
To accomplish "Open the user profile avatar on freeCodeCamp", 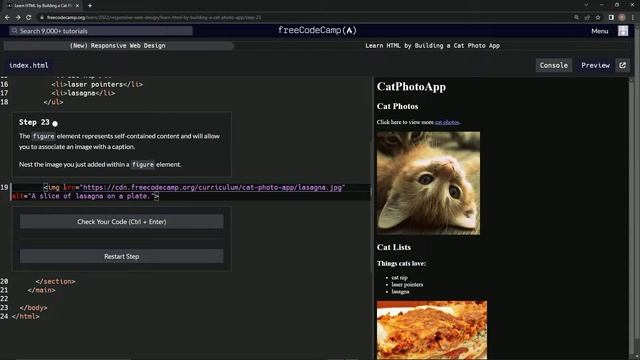I will tap(623, 31).
